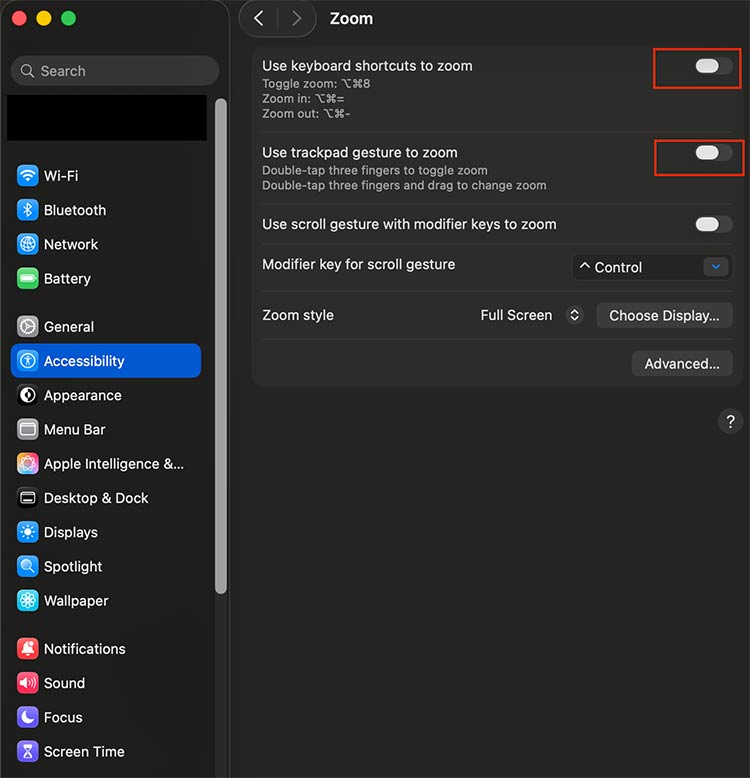The width and height of the screenshot is (750, 778).
Task: Open Bluetooth settings icon
Action: [28, 210]
